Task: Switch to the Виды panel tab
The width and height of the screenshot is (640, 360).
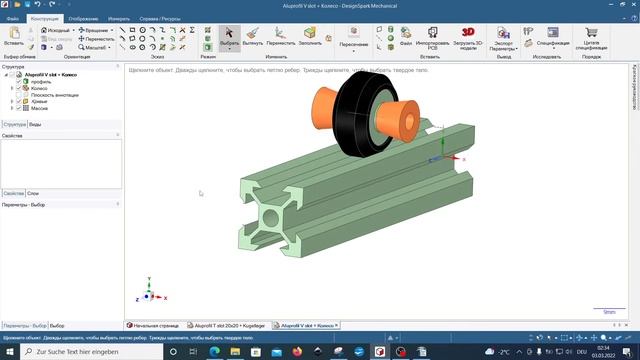Action: (35, 124)
